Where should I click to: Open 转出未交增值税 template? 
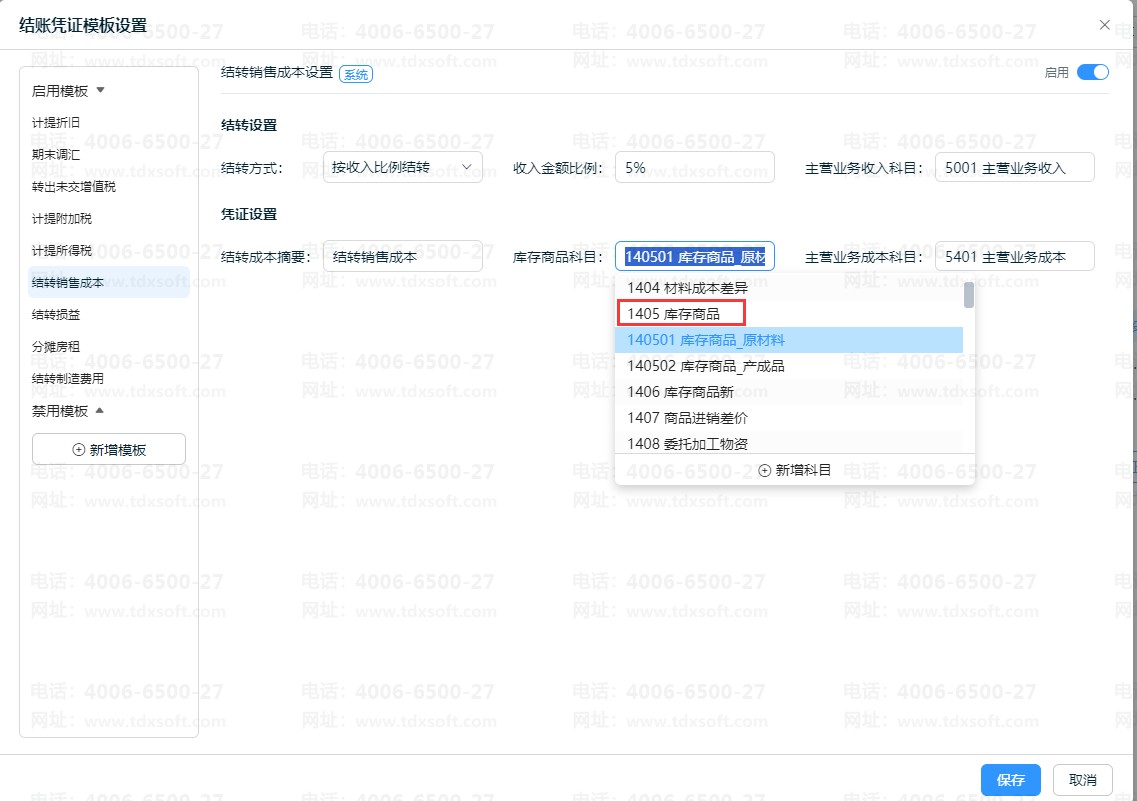(81, 187)
